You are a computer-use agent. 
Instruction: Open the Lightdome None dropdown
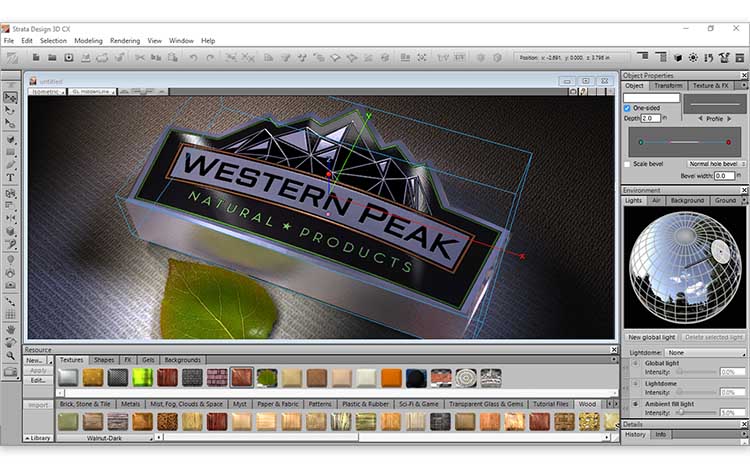click(706, 353)
